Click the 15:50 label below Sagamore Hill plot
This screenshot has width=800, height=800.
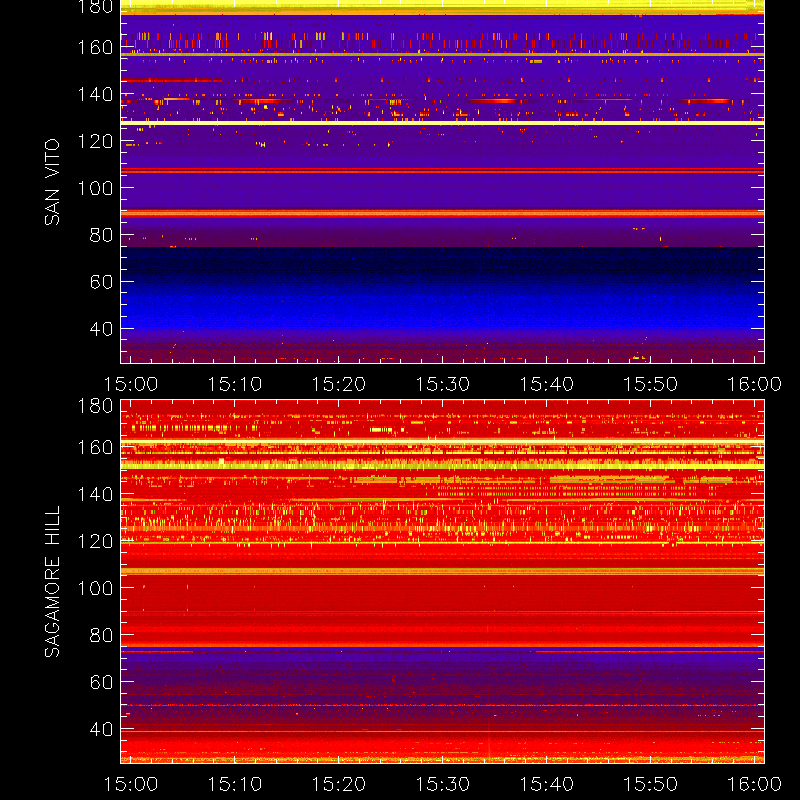[x=651, y=784]
